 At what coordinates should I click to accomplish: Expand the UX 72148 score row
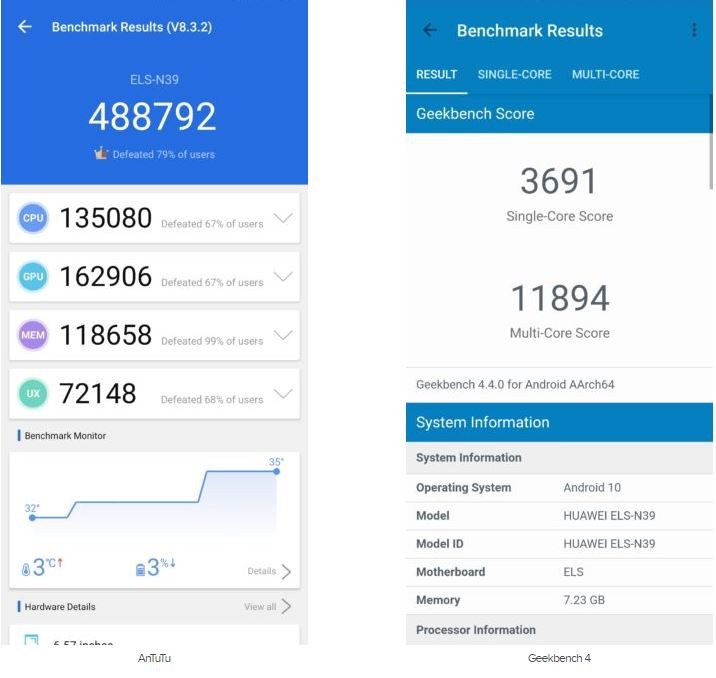coord(283,393)
